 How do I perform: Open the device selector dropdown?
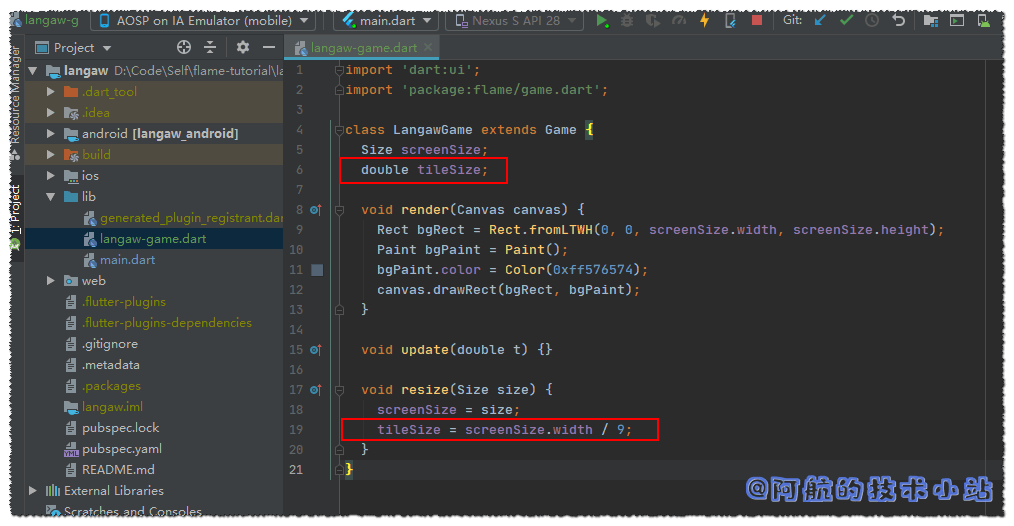(203, 20)
